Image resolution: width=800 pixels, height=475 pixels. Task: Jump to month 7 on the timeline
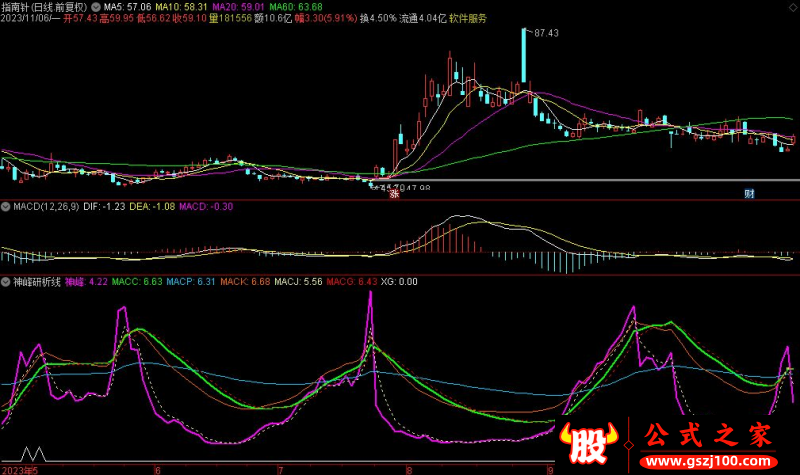(x=281, y=470)
